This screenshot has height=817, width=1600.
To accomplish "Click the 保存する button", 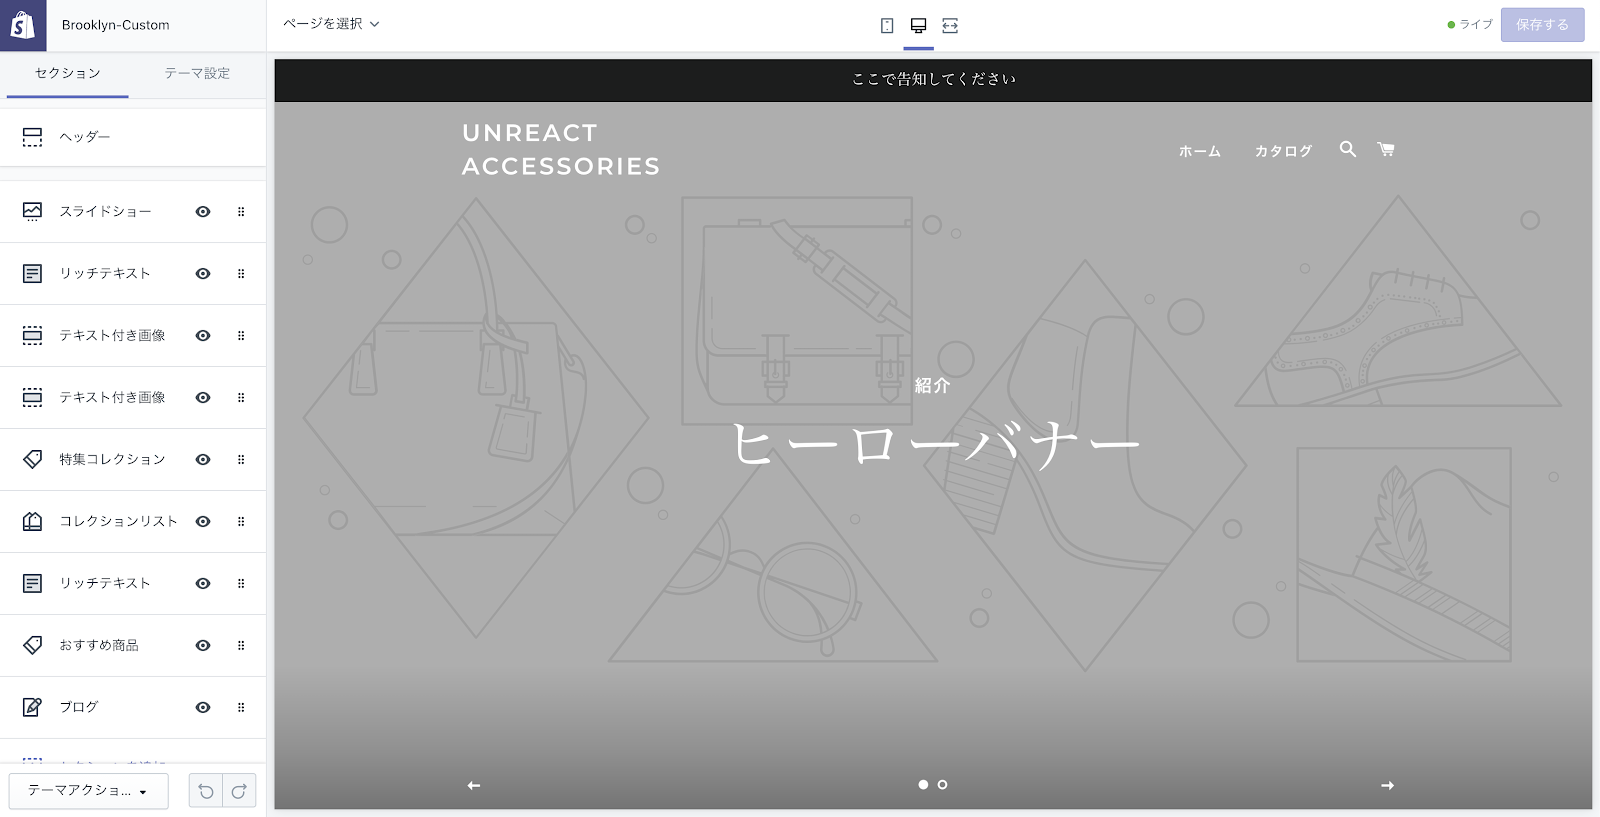I will 1541,25.
